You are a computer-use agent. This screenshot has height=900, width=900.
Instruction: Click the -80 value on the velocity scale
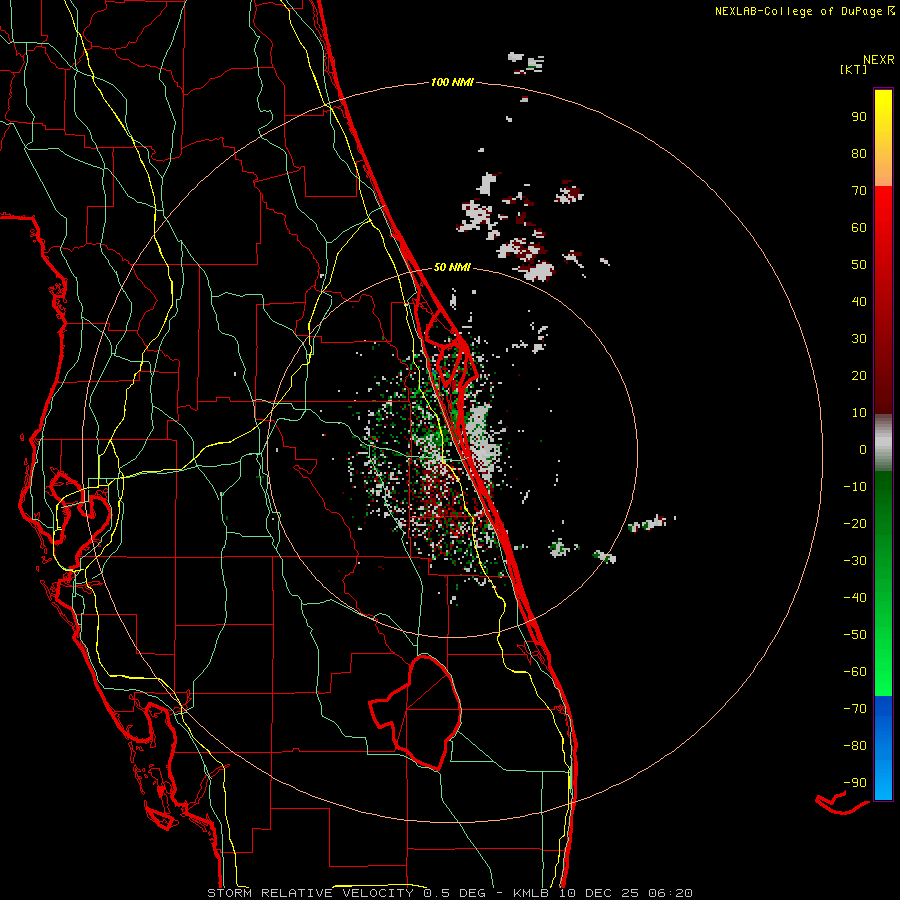[855, 746]
